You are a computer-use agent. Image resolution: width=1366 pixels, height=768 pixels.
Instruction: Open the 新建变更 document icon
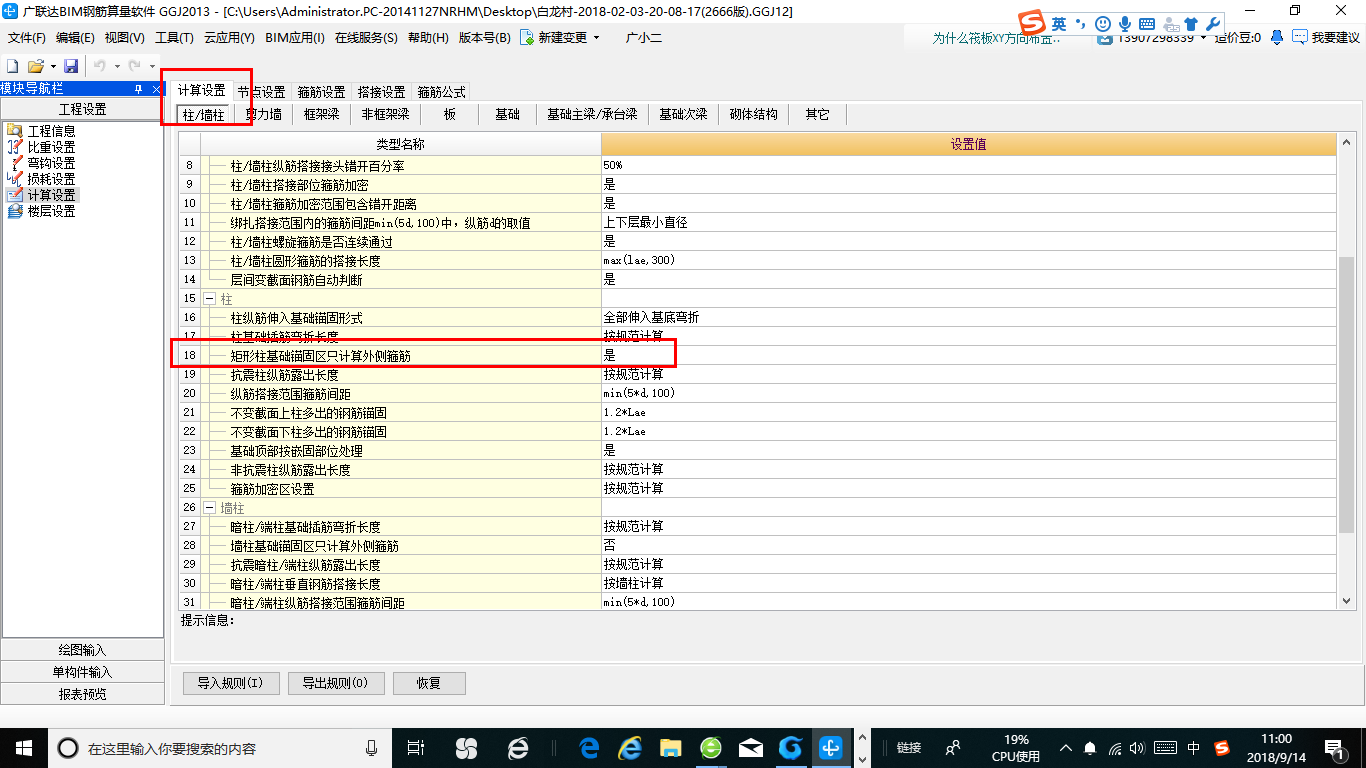[526, 37]
